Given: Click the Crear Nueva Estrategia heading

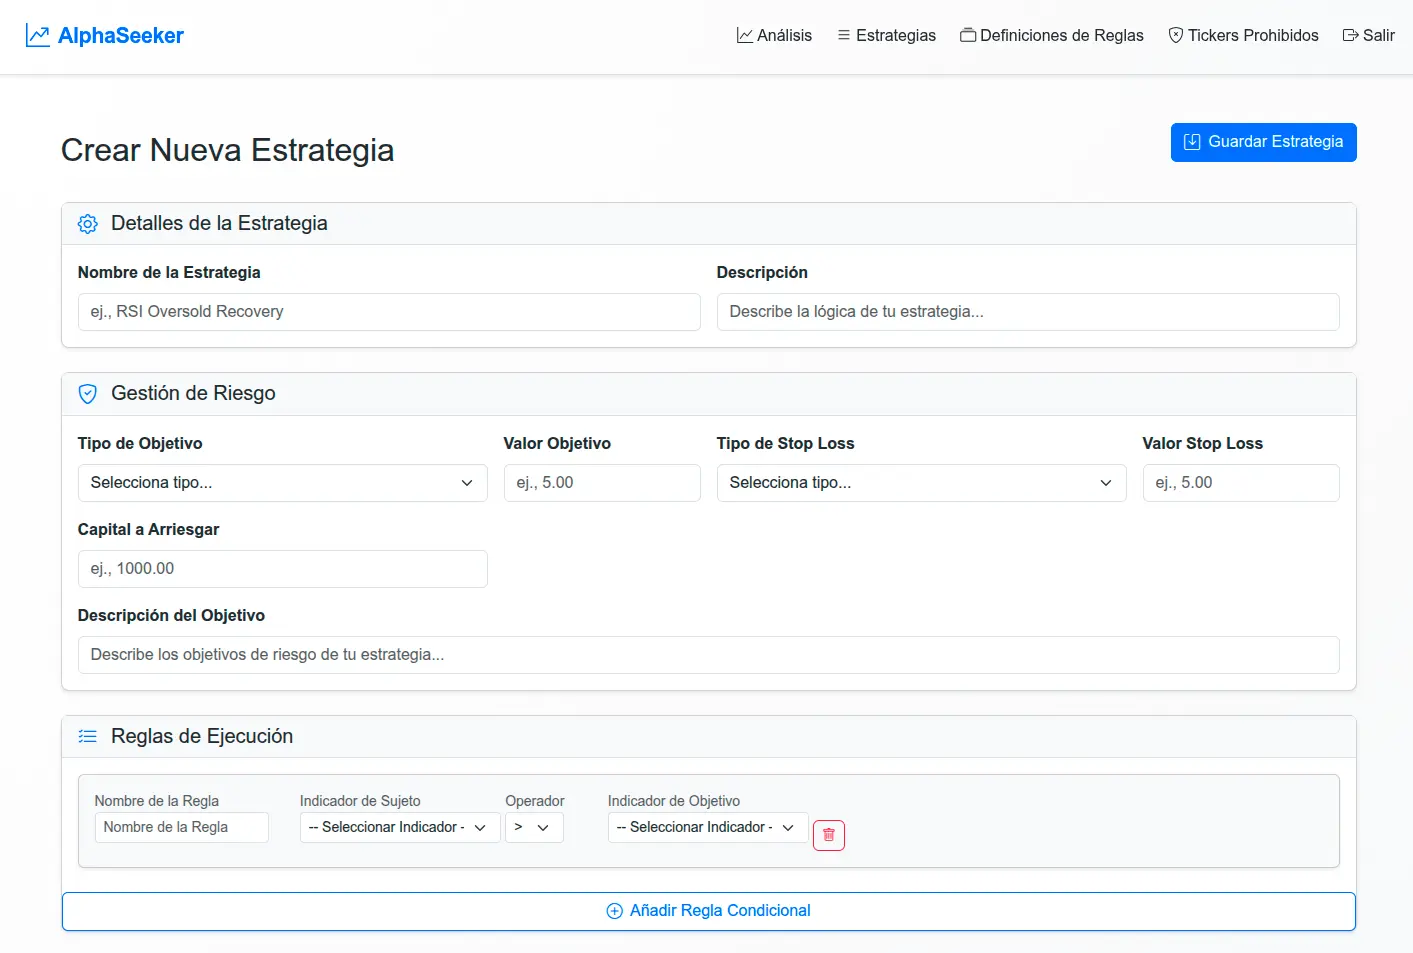Looking at the screenshot, I should [228, 150].
